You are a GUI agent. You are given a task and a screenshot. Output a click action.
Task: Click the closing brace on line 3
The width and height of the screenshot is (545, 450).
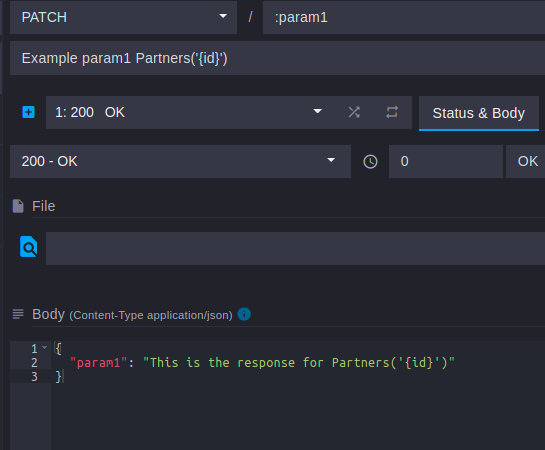[x=58, y=377]
